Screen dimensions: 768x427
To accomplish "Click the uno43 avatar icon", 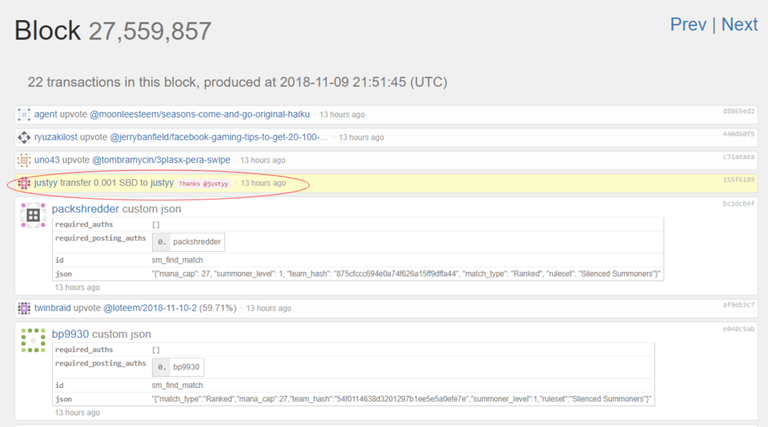I will [25, 160].
